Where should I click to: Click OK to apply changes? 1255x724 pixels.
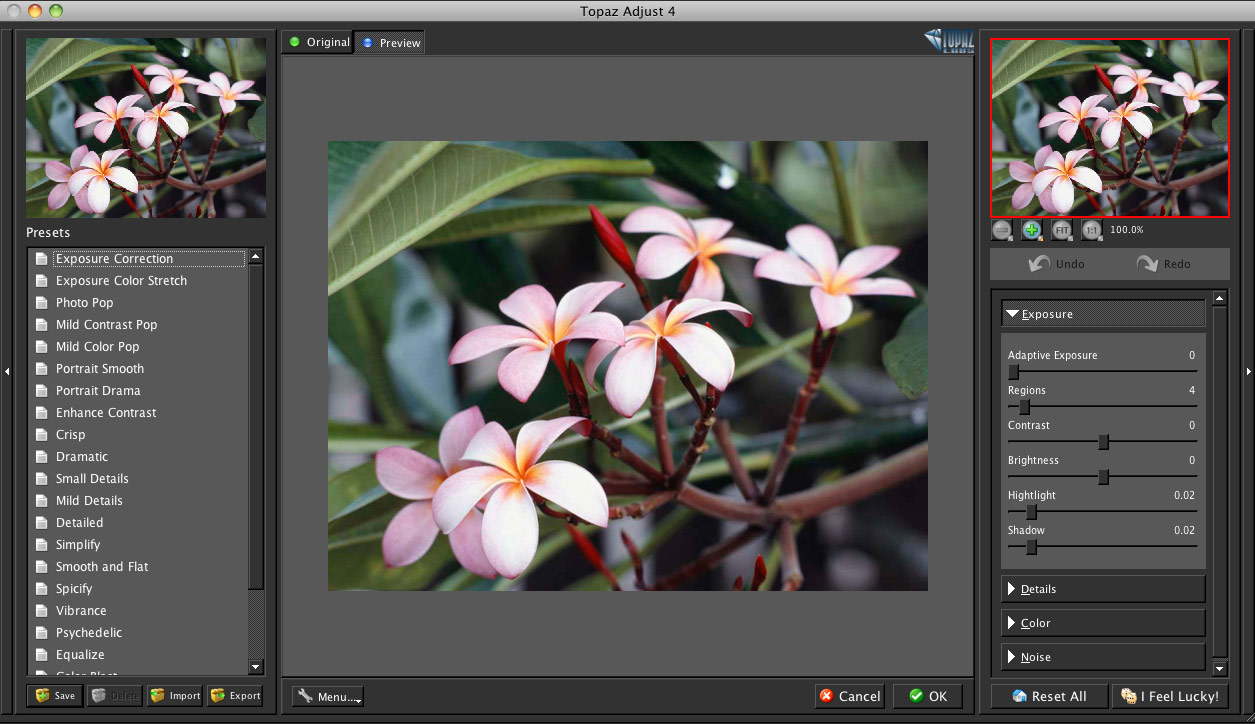pyautogui.click(x=928, y=696)
